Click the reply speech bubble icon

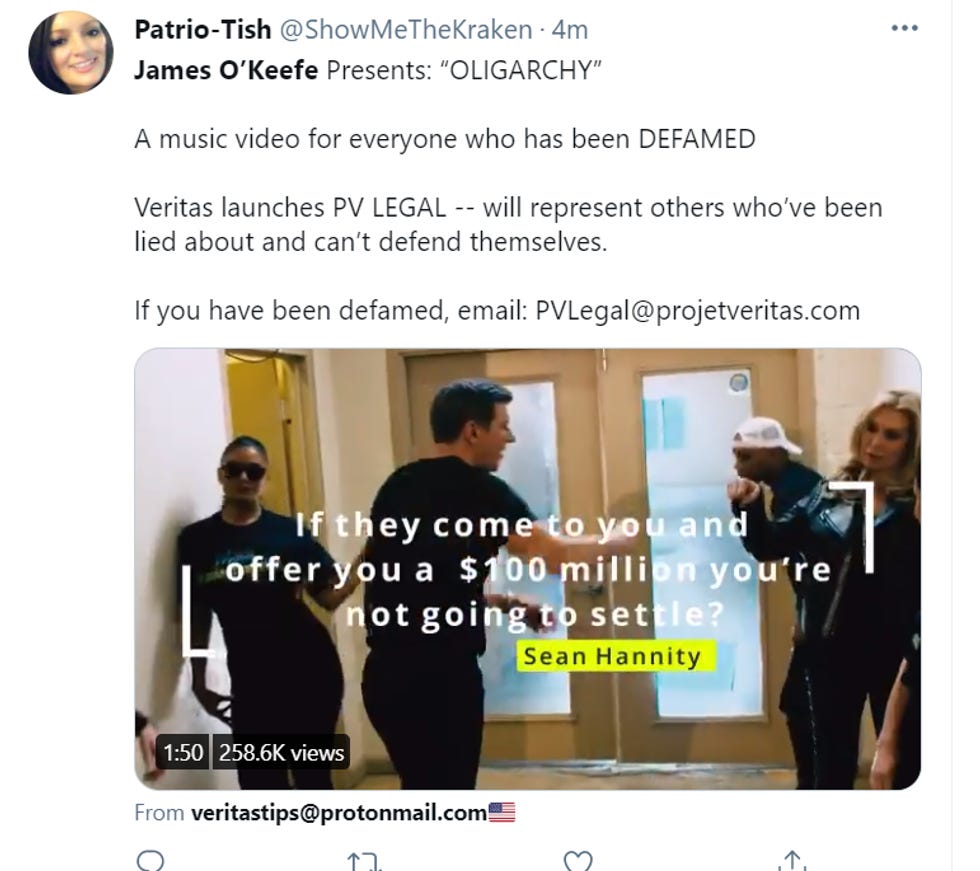[150, 861]
